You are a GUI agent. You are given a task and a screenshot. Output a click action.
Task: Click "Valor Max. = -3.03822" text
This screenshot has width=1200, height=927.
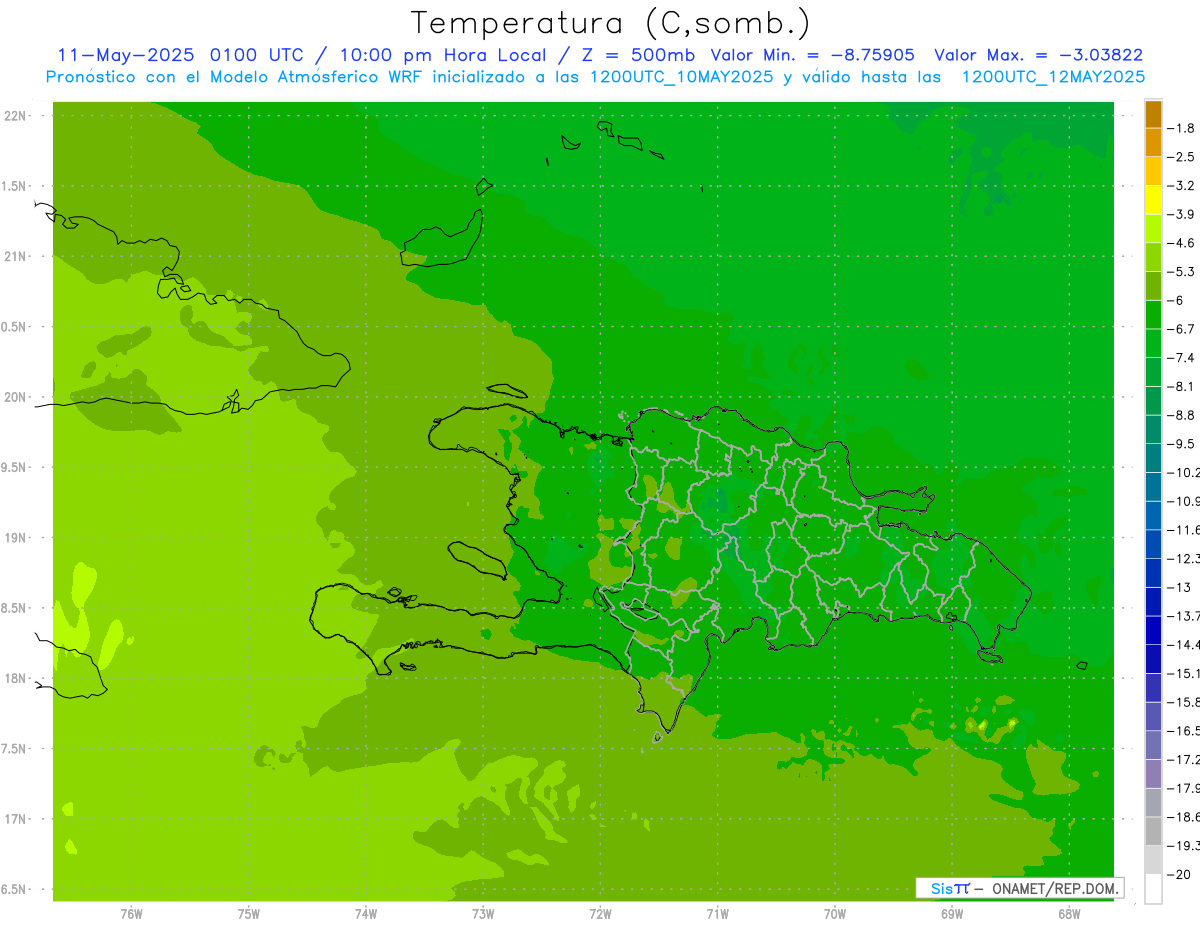click(x=1038, y=55)
